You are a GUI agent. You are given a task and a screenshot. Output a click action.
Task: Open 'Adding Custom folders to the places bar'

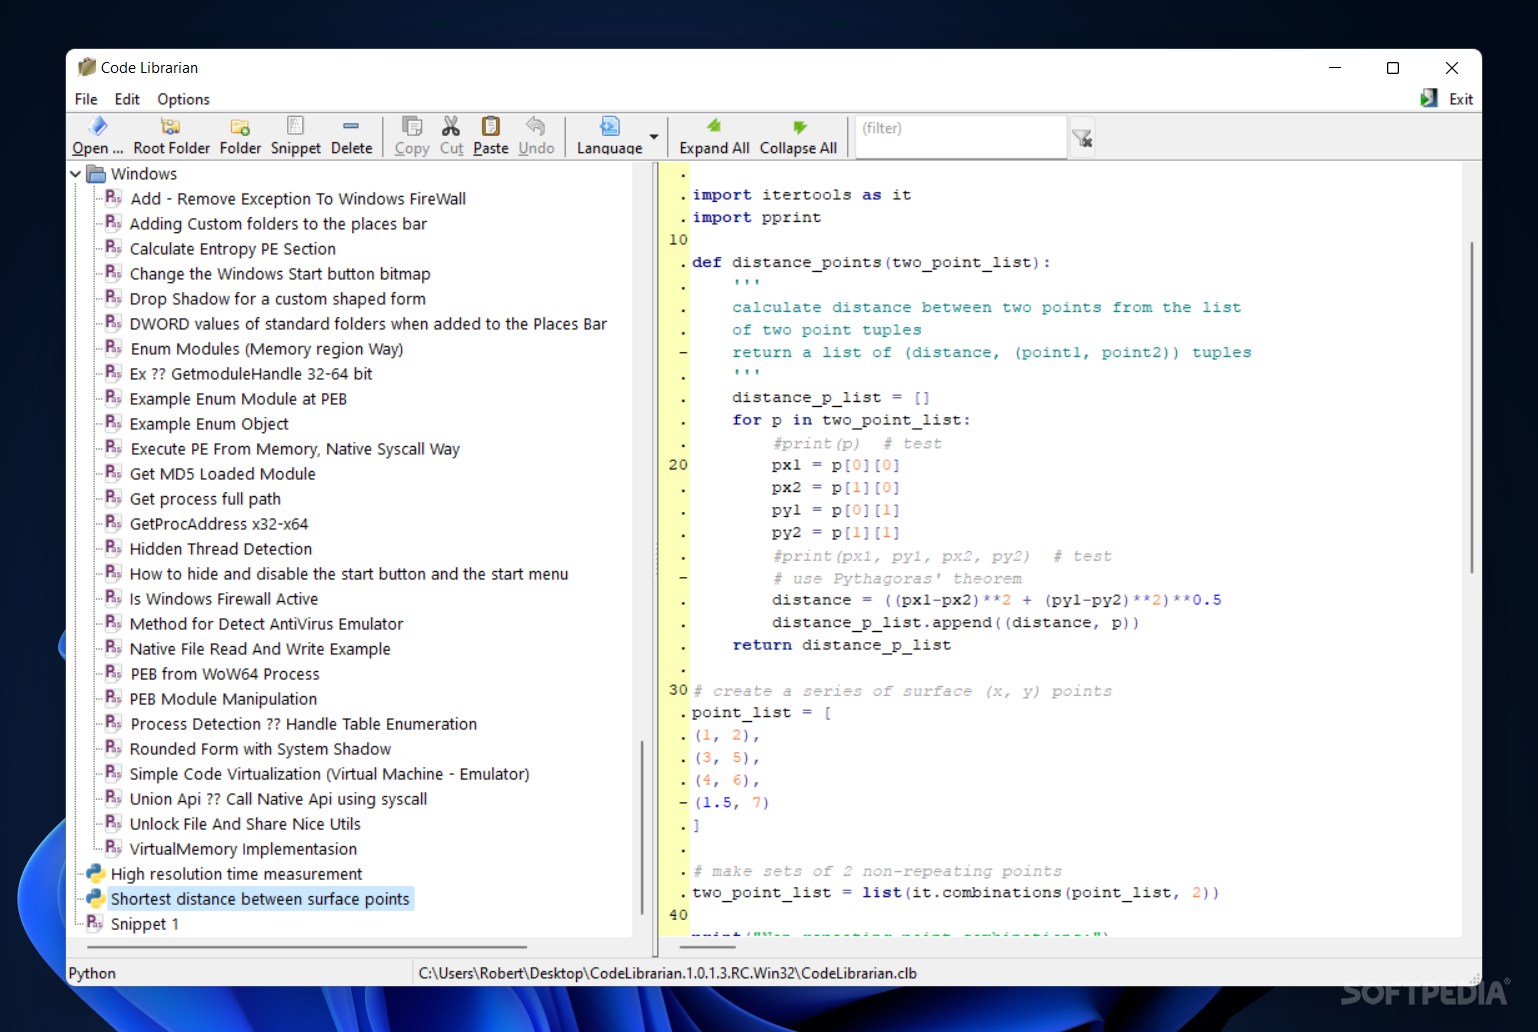278,224
